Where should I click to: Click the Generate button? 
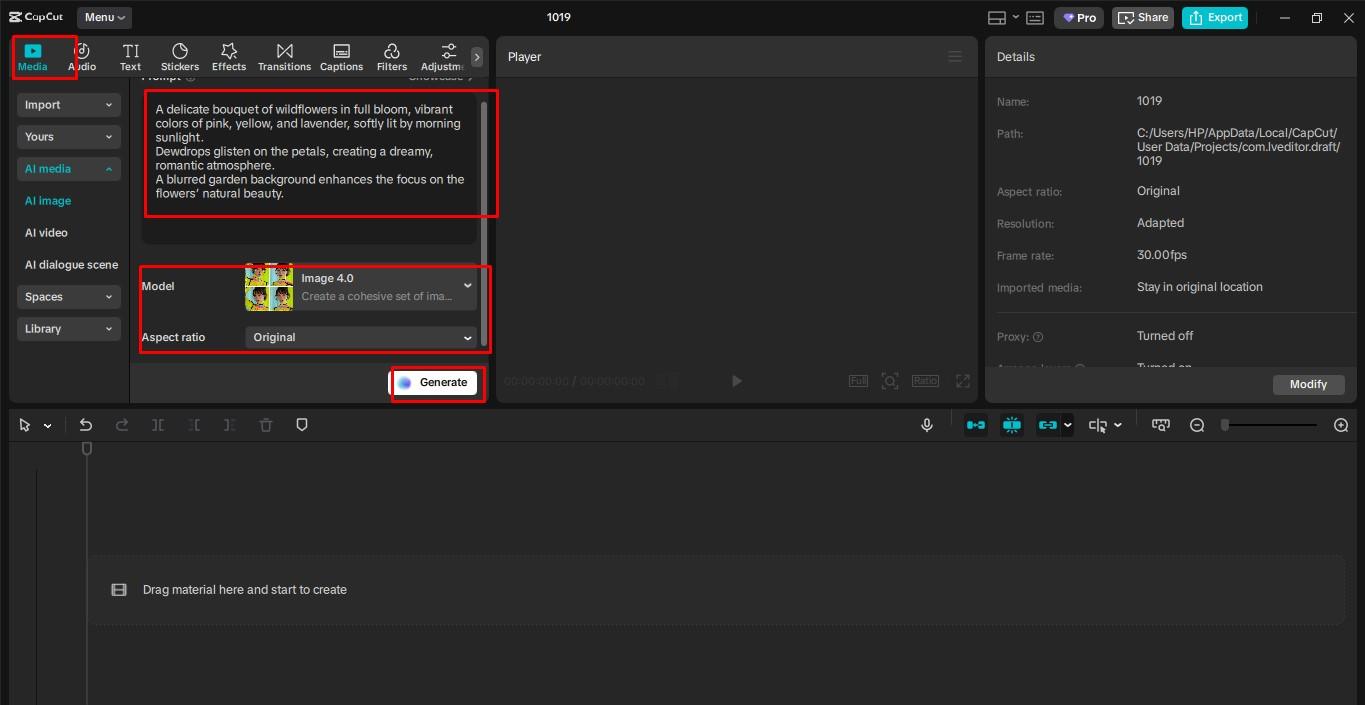click(434, 383)
